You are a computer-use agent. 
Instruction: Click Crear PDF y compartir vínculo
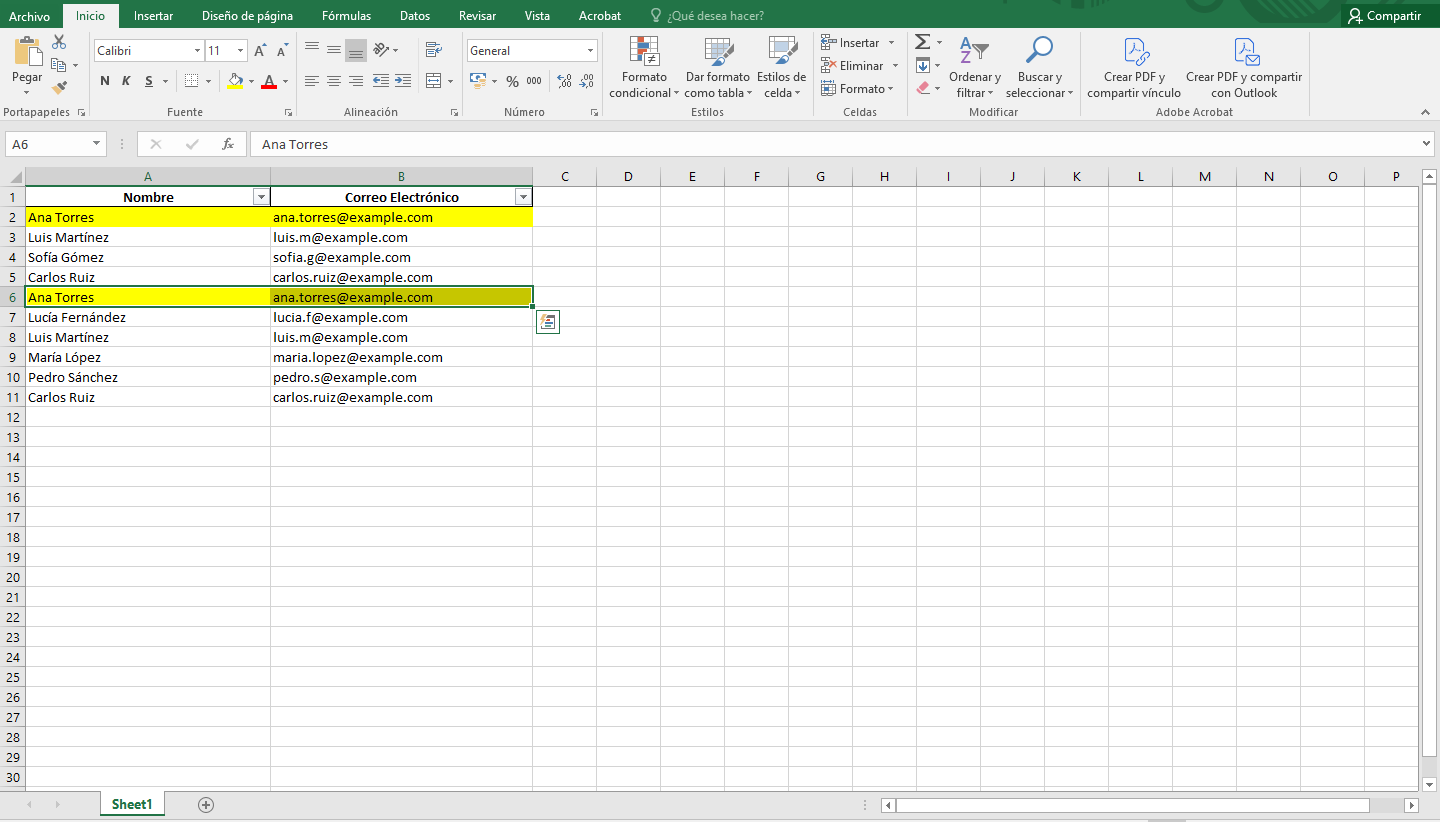(x=1134, y=68)
